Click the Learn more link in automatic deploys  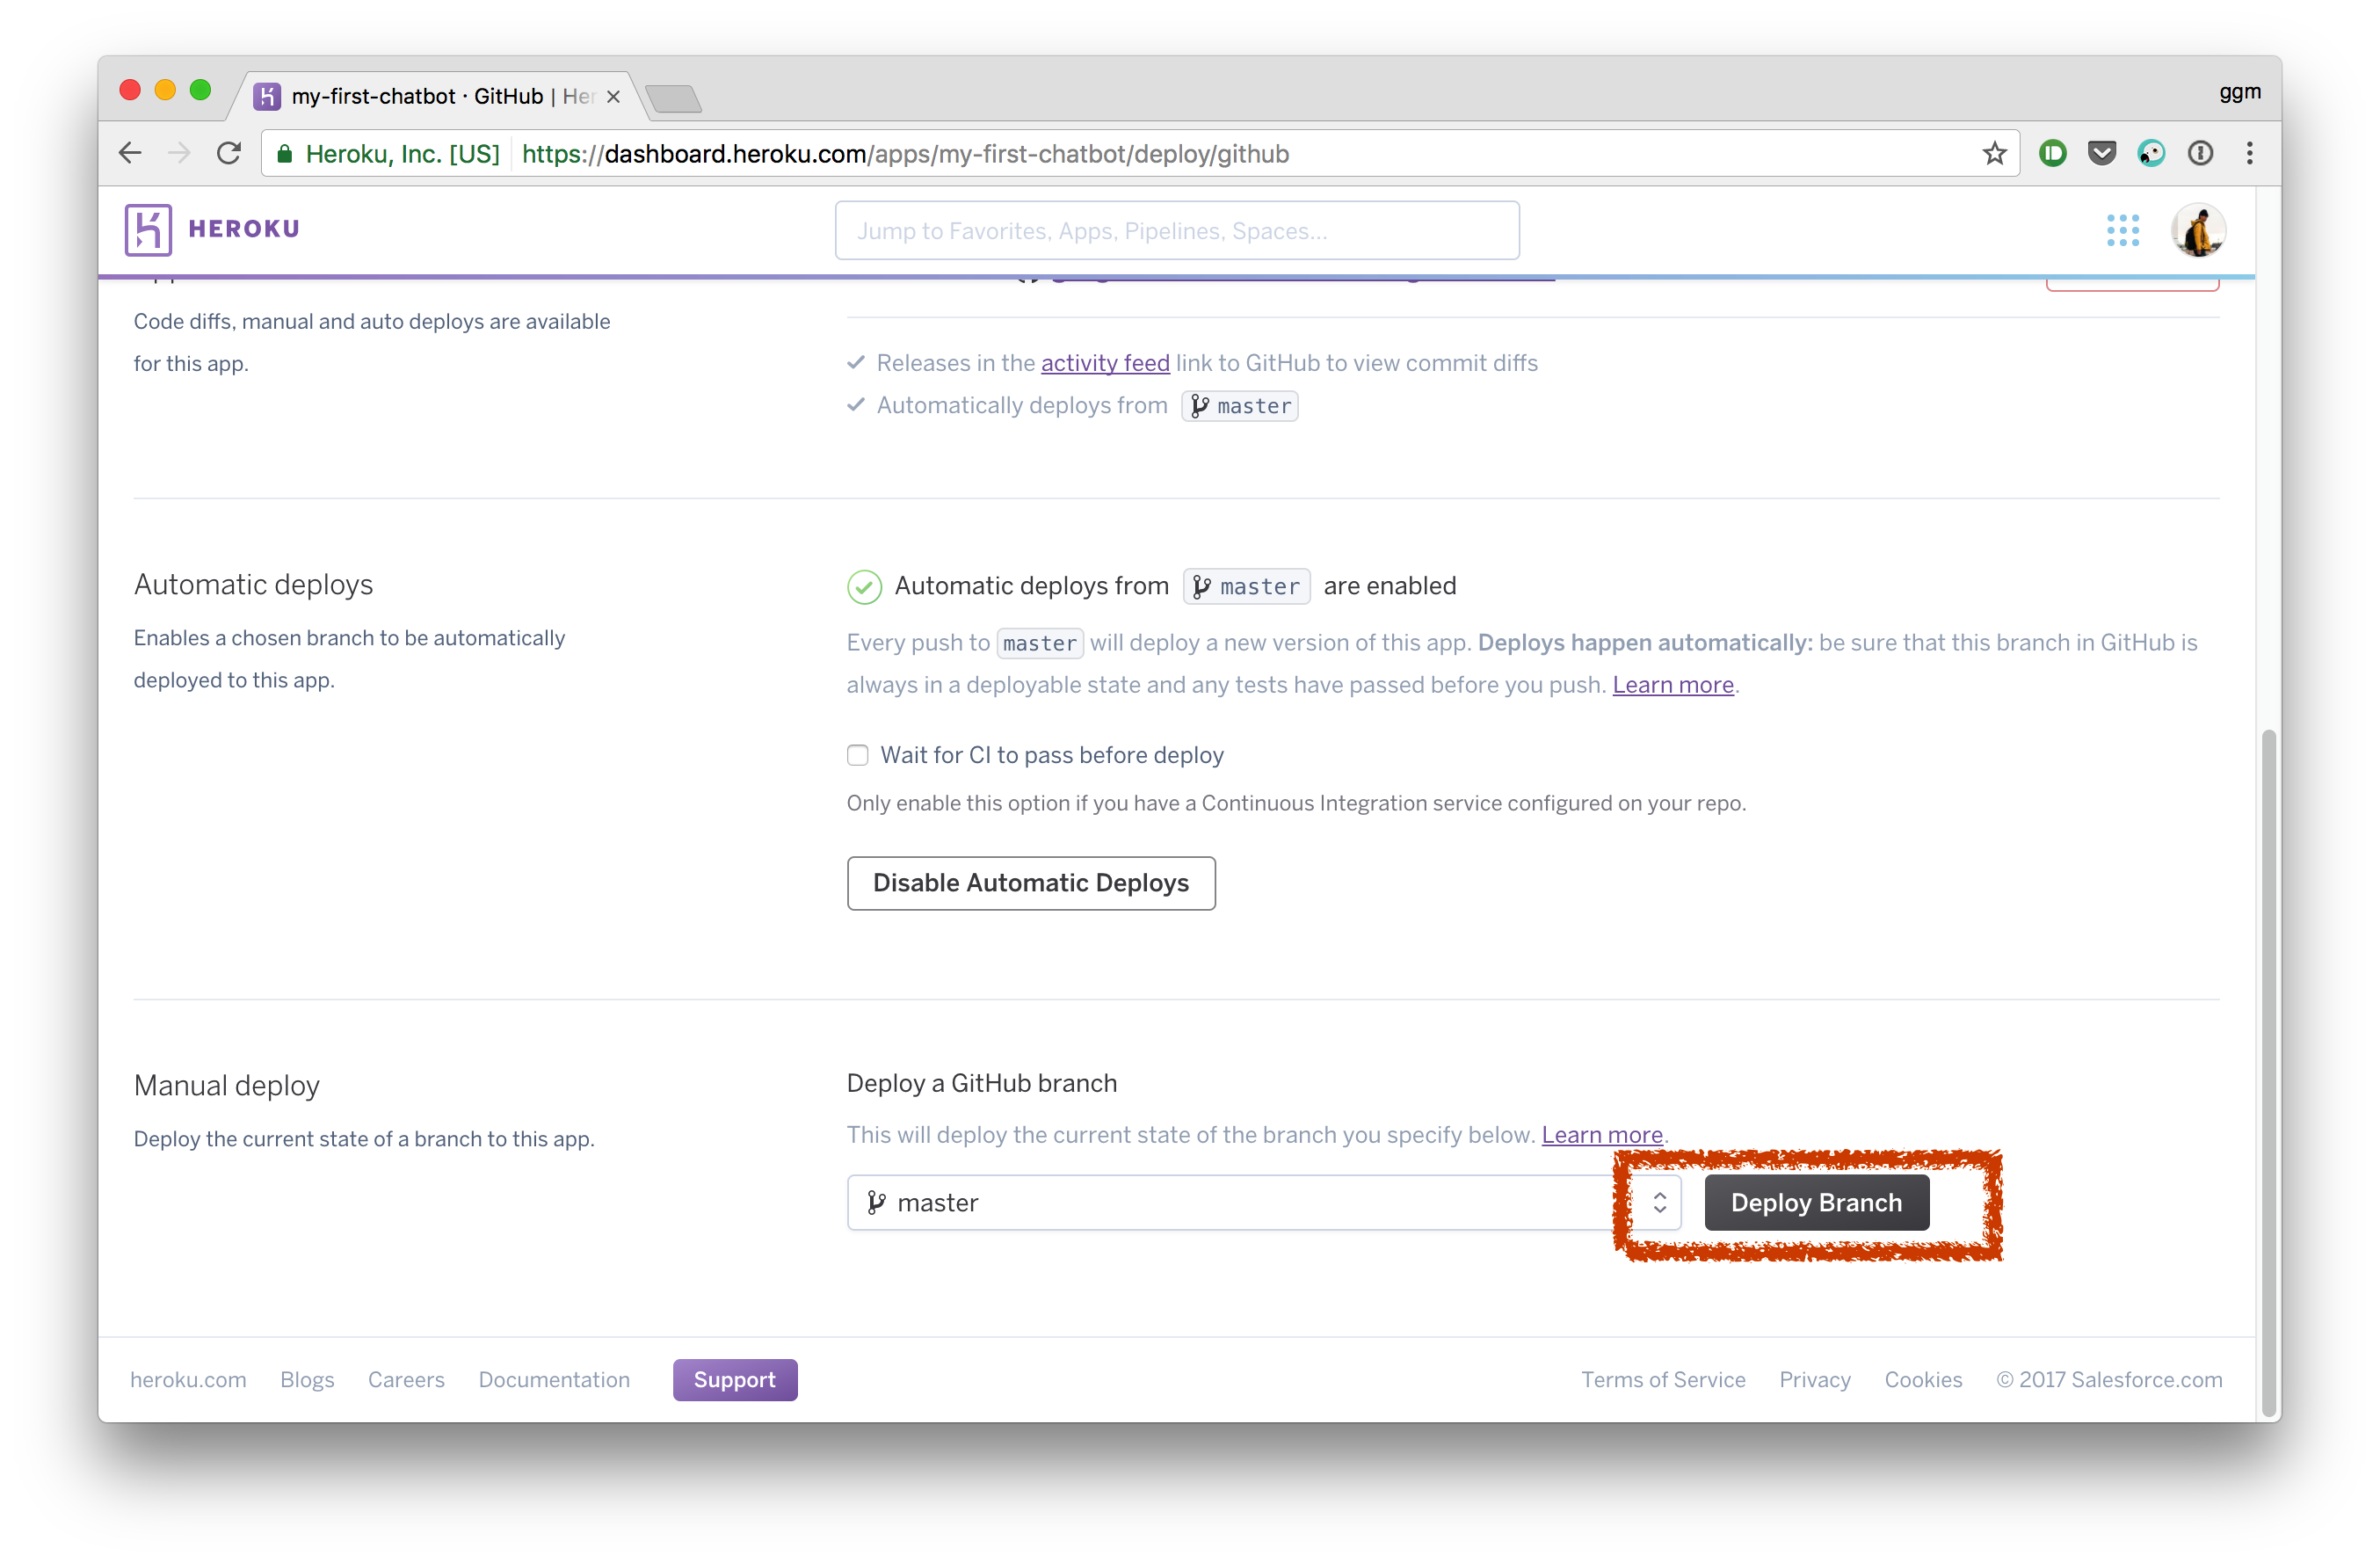tap(1673, 684)
